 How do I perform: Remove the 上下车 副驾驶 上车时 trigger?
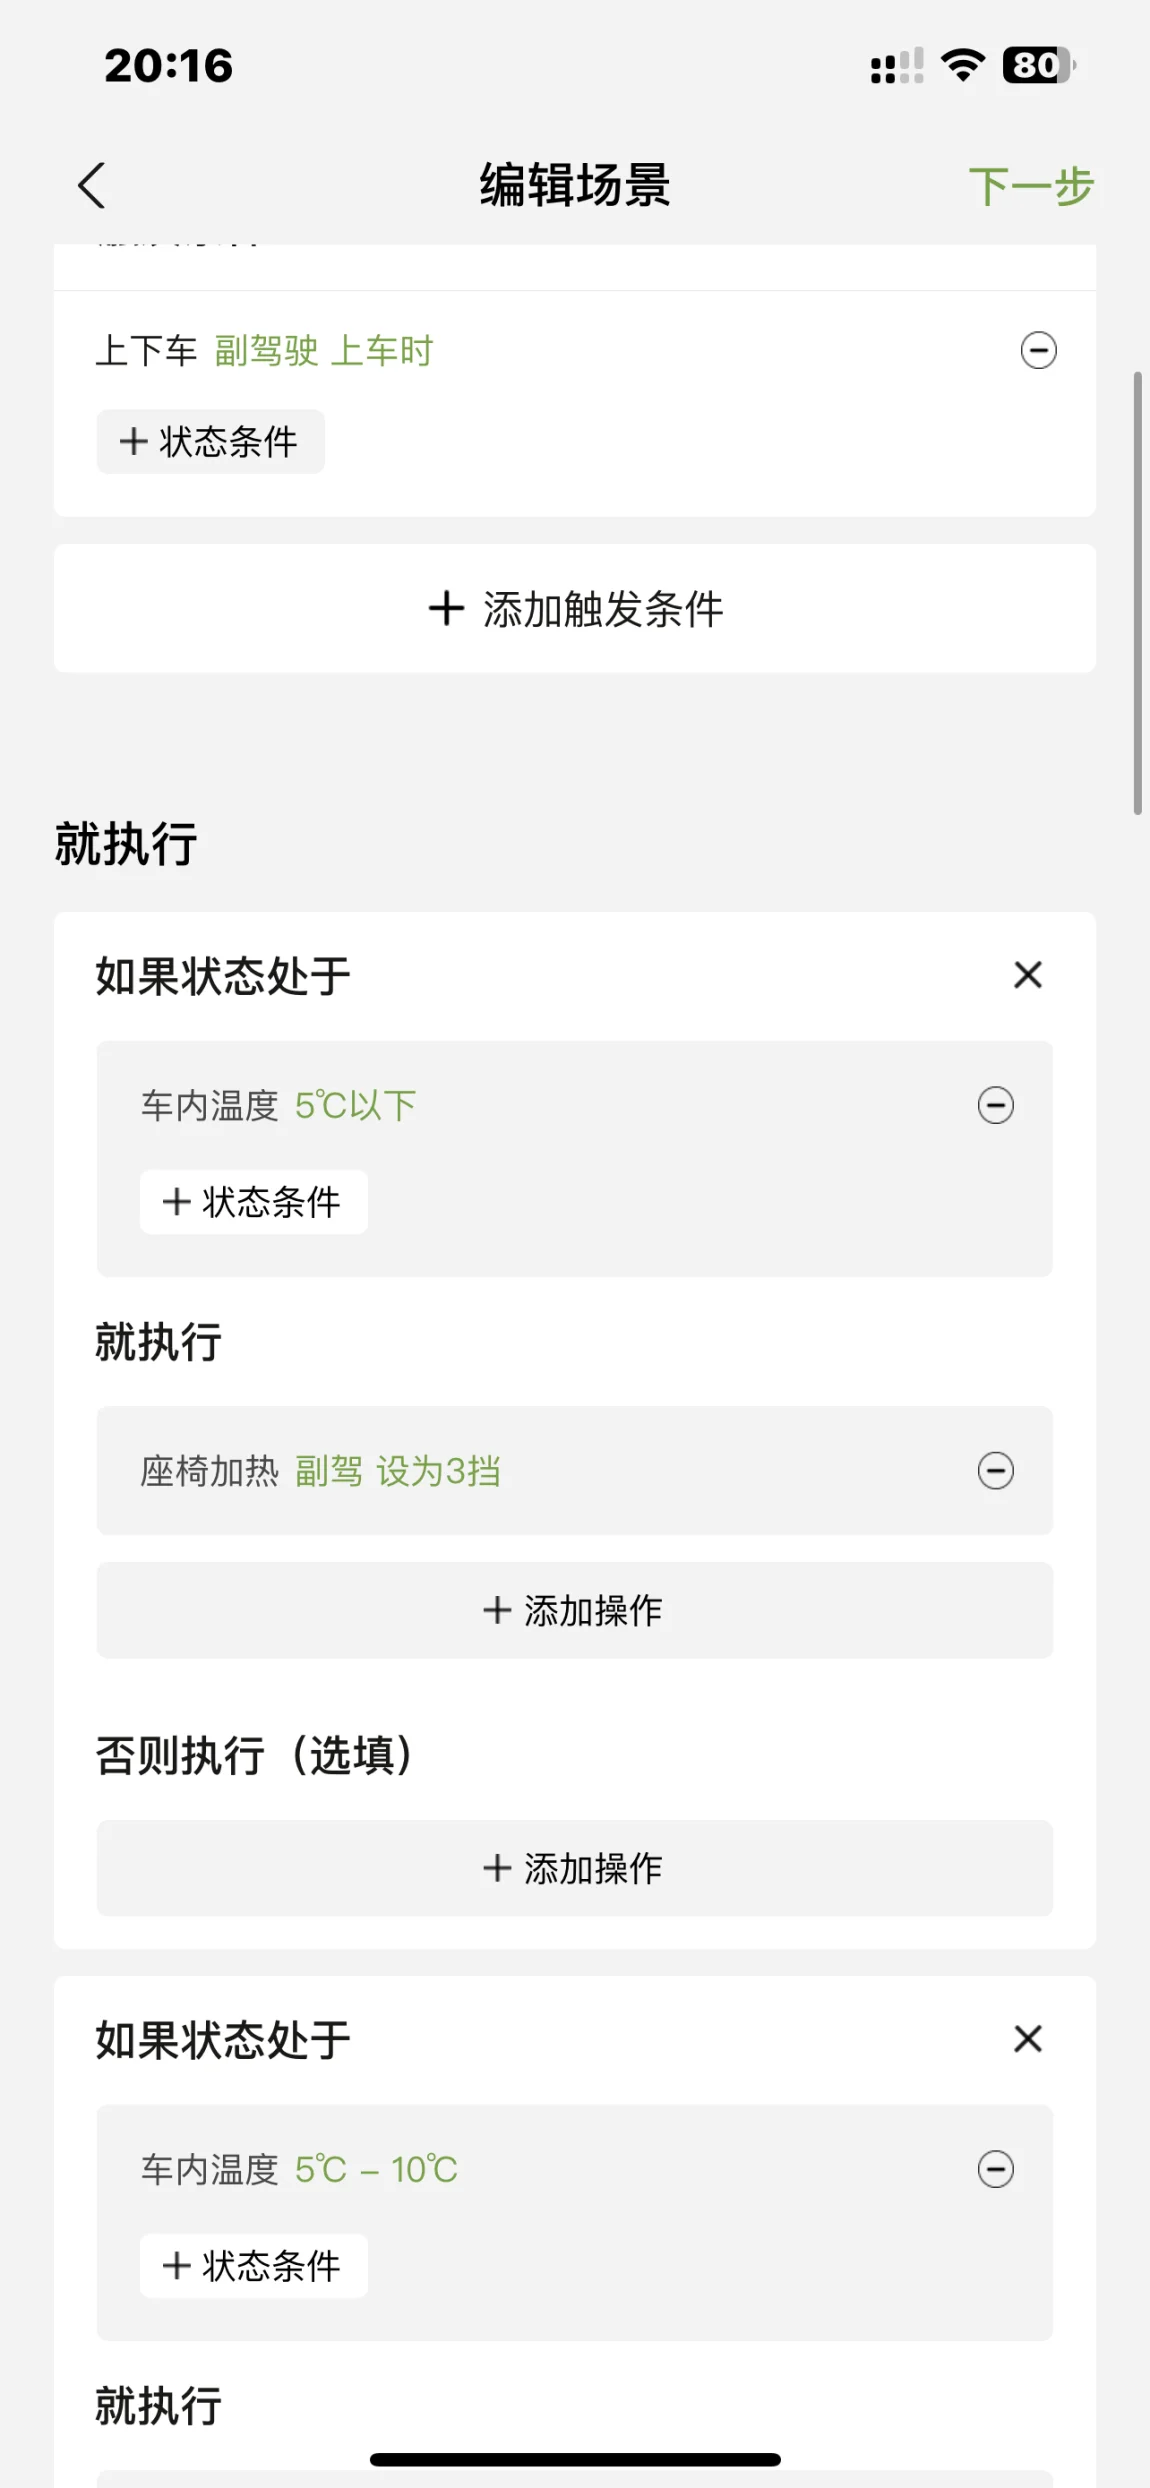point(1038,351)
